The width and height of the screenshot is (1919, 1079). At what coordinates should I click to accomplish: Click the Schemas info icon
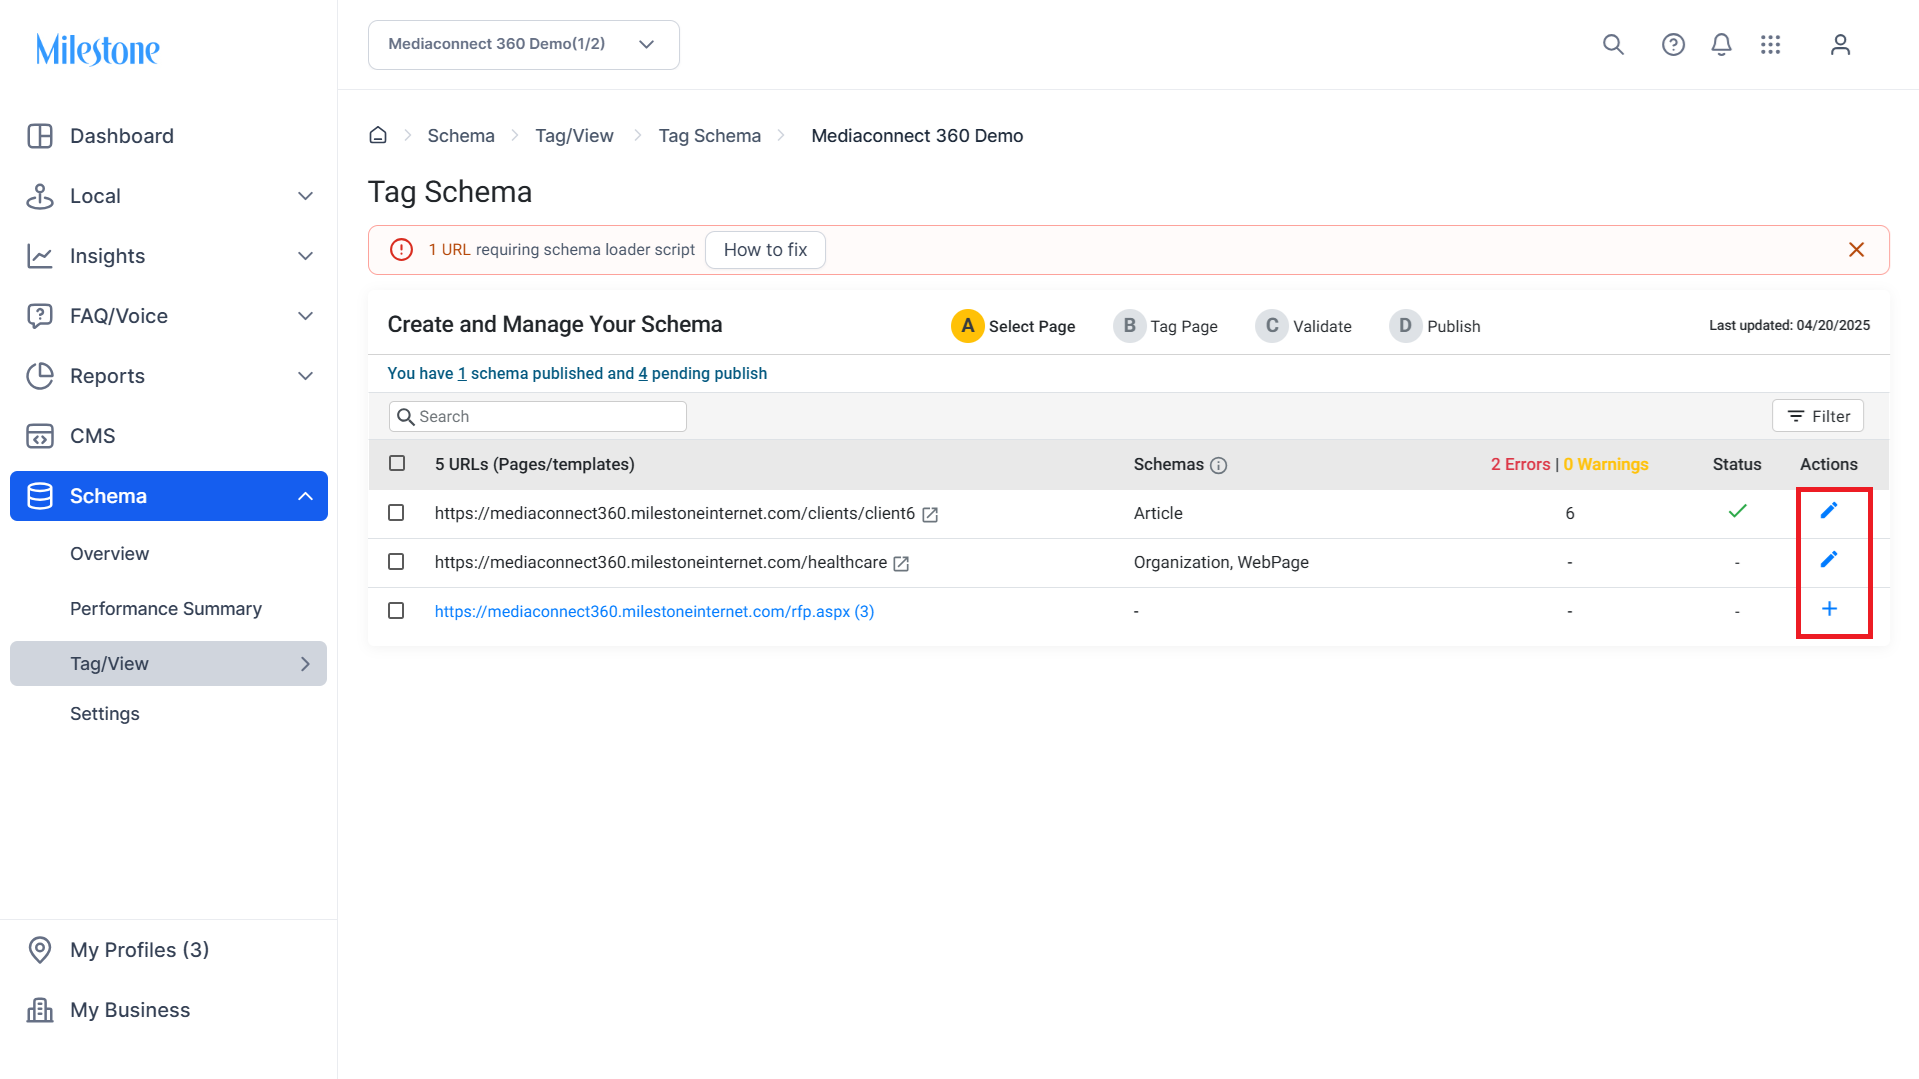point(1218,465)
